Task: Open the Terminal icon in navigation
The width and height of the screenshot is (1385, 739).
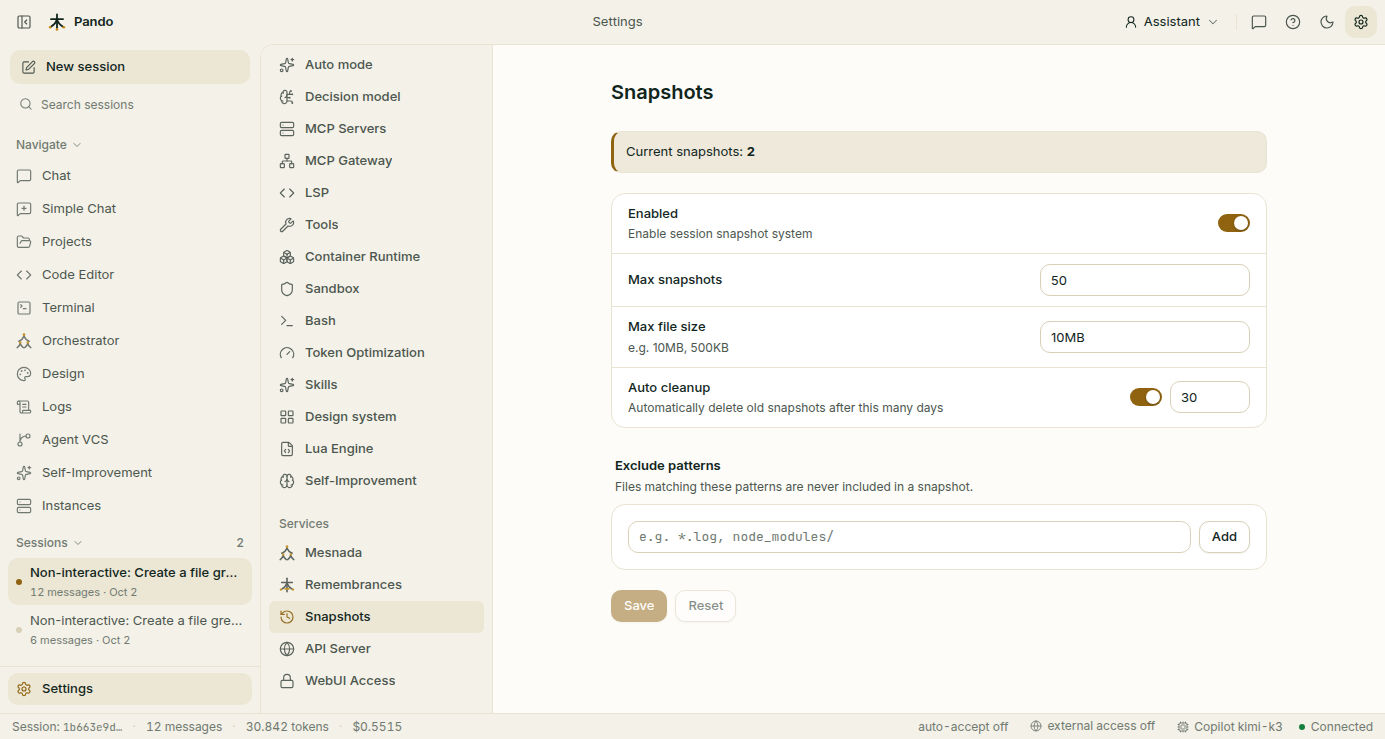Action: [x=24, y=308]
